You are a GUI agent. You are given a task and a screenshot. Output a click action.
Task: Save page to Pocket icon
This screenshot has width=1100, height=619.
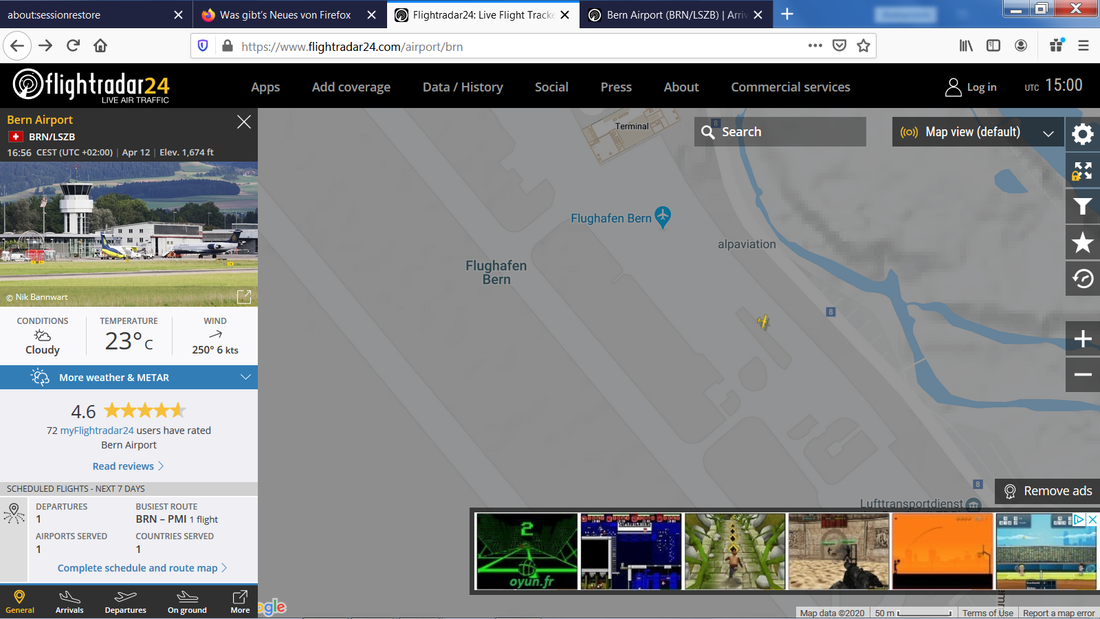point(839,46)
